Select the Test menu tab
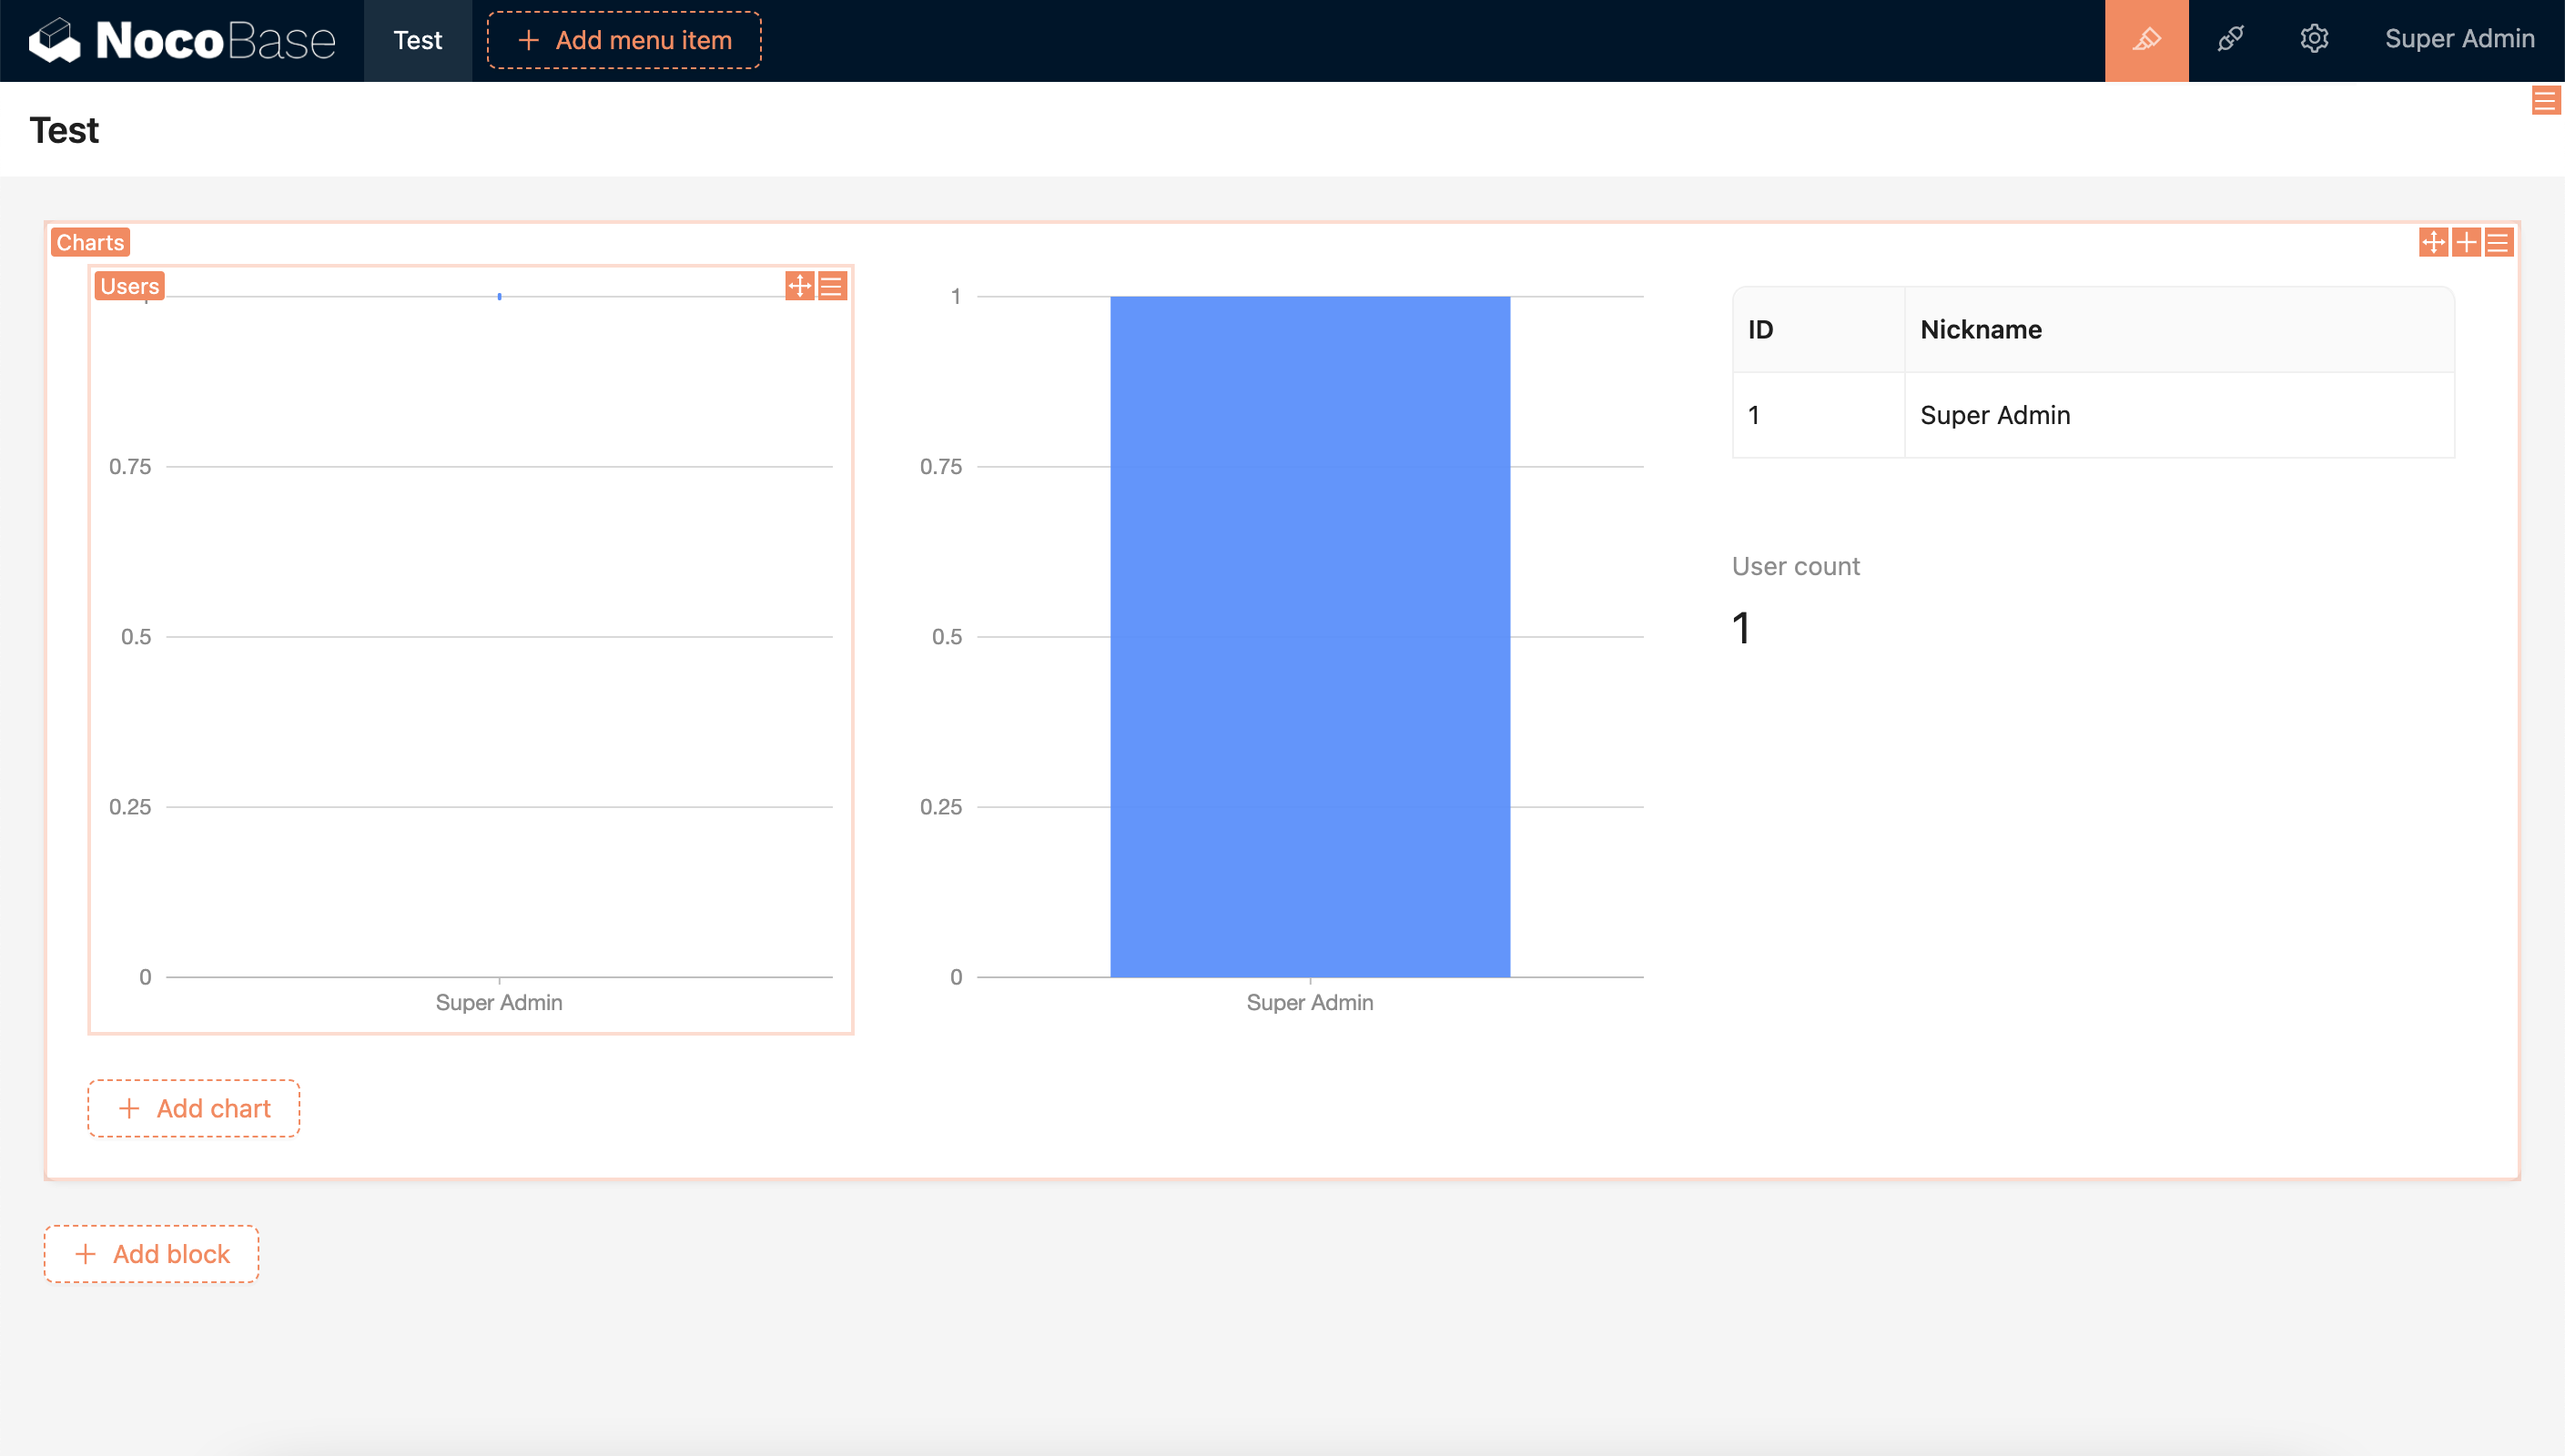 pyautogui.click(x=417, y=40)
